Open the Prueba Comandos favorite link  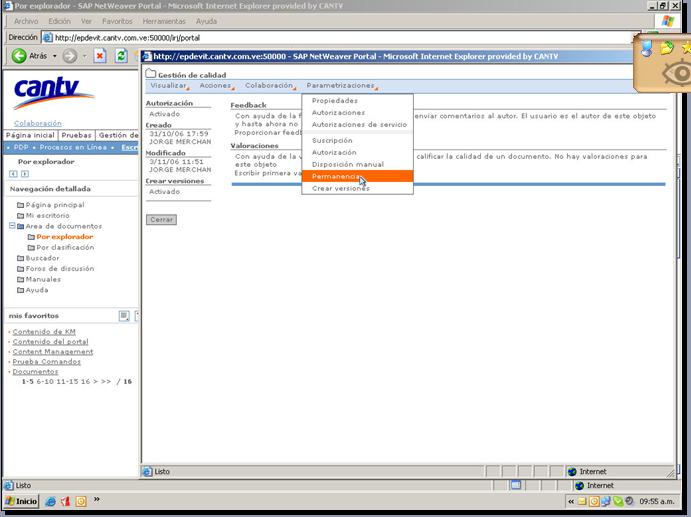point(47,362)
